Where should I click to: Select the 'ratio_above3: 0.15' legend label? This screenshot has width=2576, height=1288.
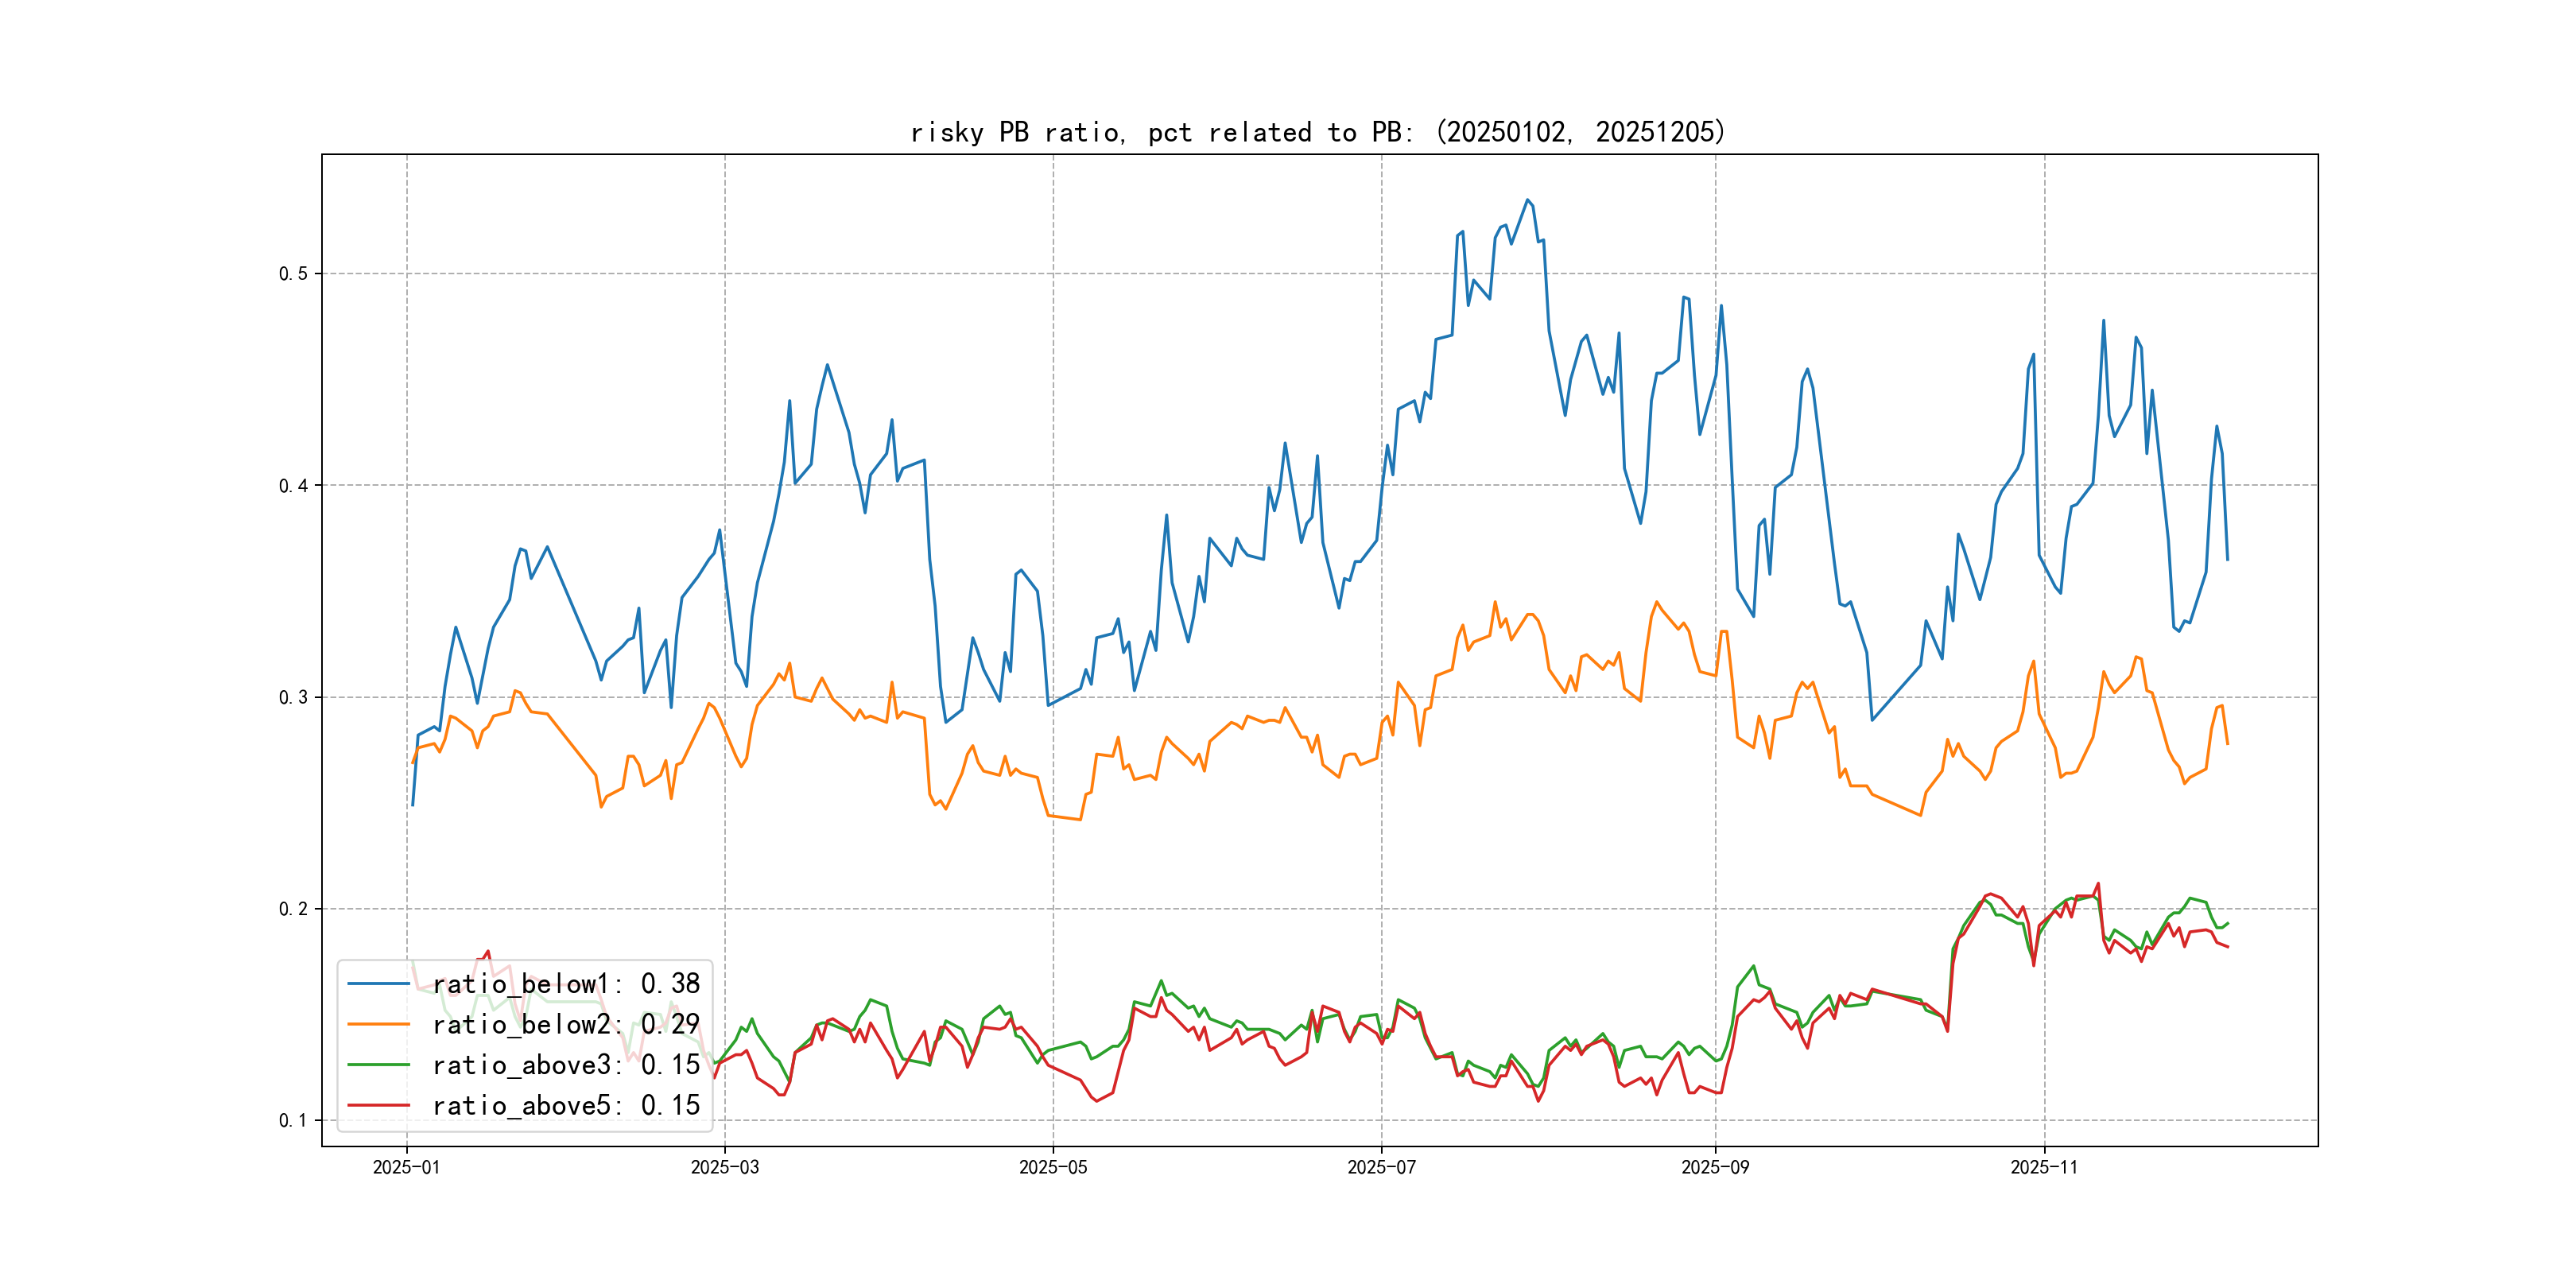[566, 1065]
